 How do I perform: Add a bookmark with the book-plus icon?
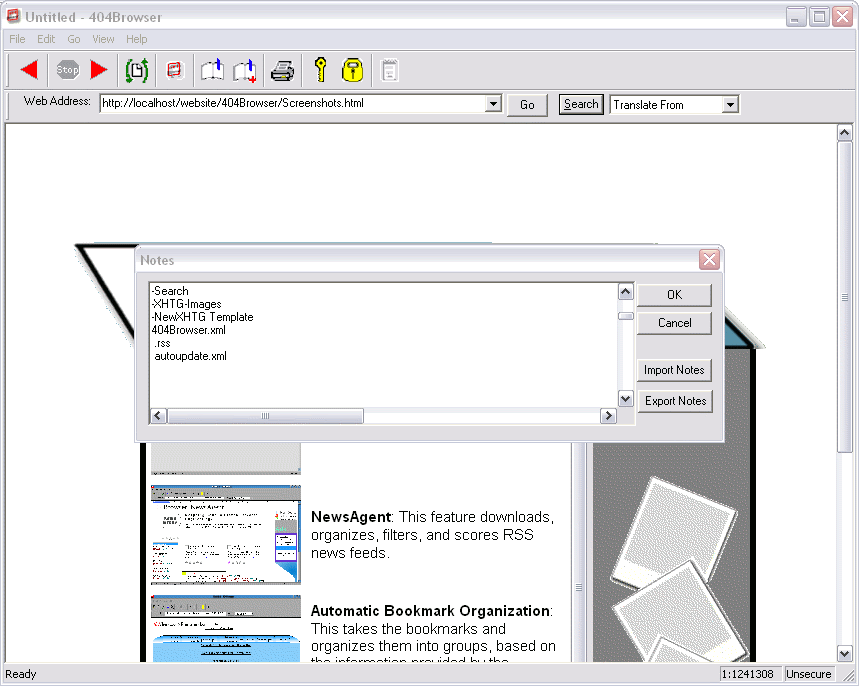244,71
